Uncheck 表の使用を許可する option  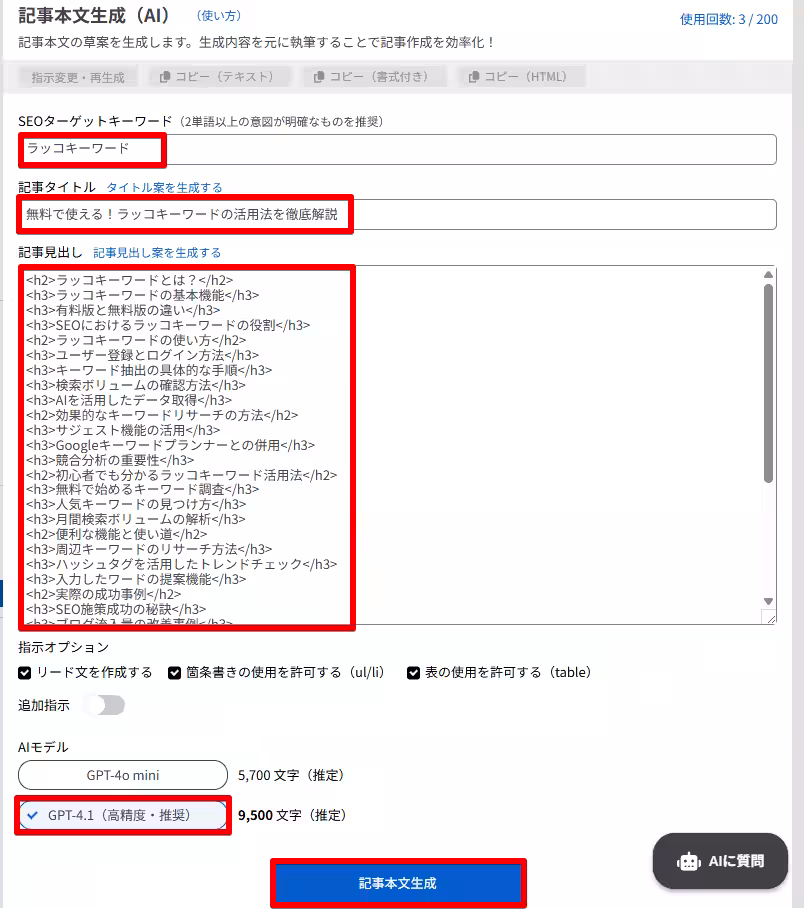point(413,672)
